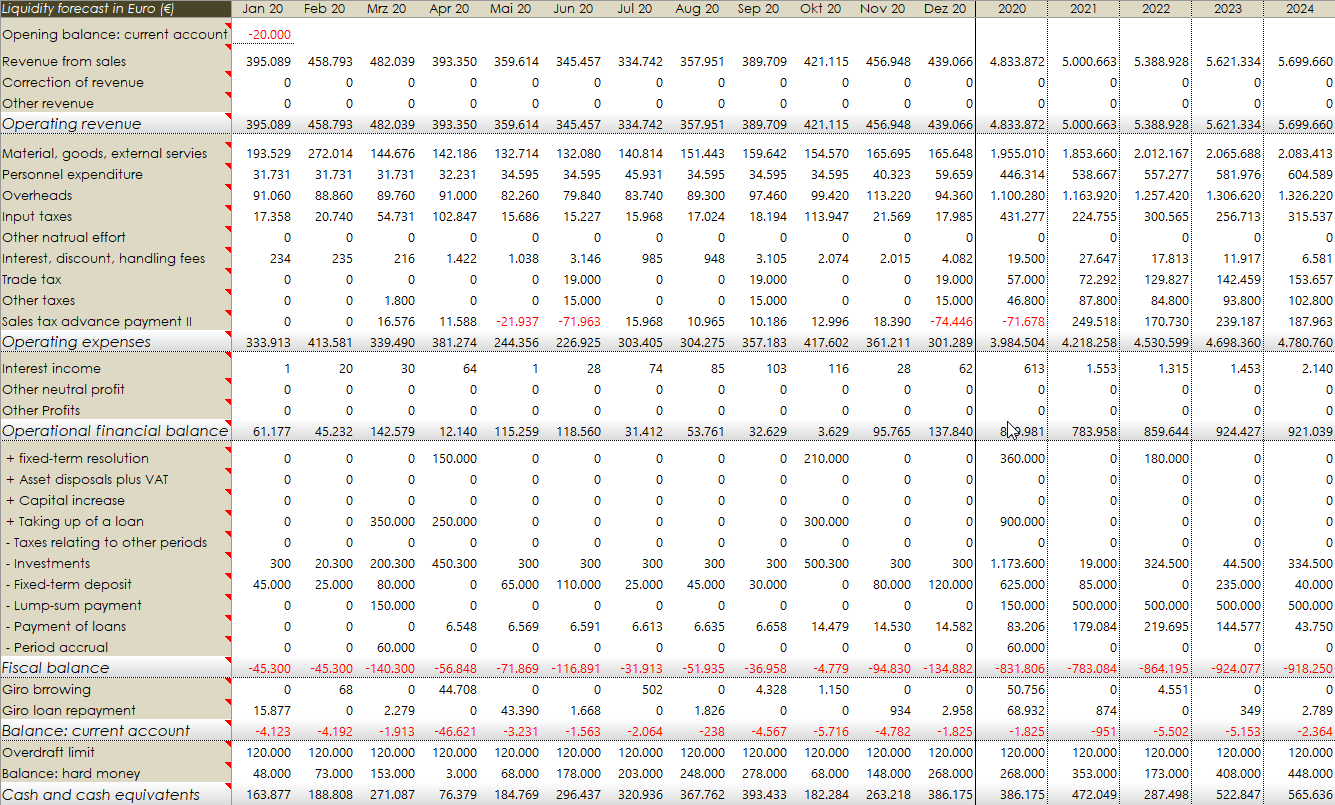Select the '2022' yearly column header
The width and height of the screenshot is (1335, 805).
1156,9
